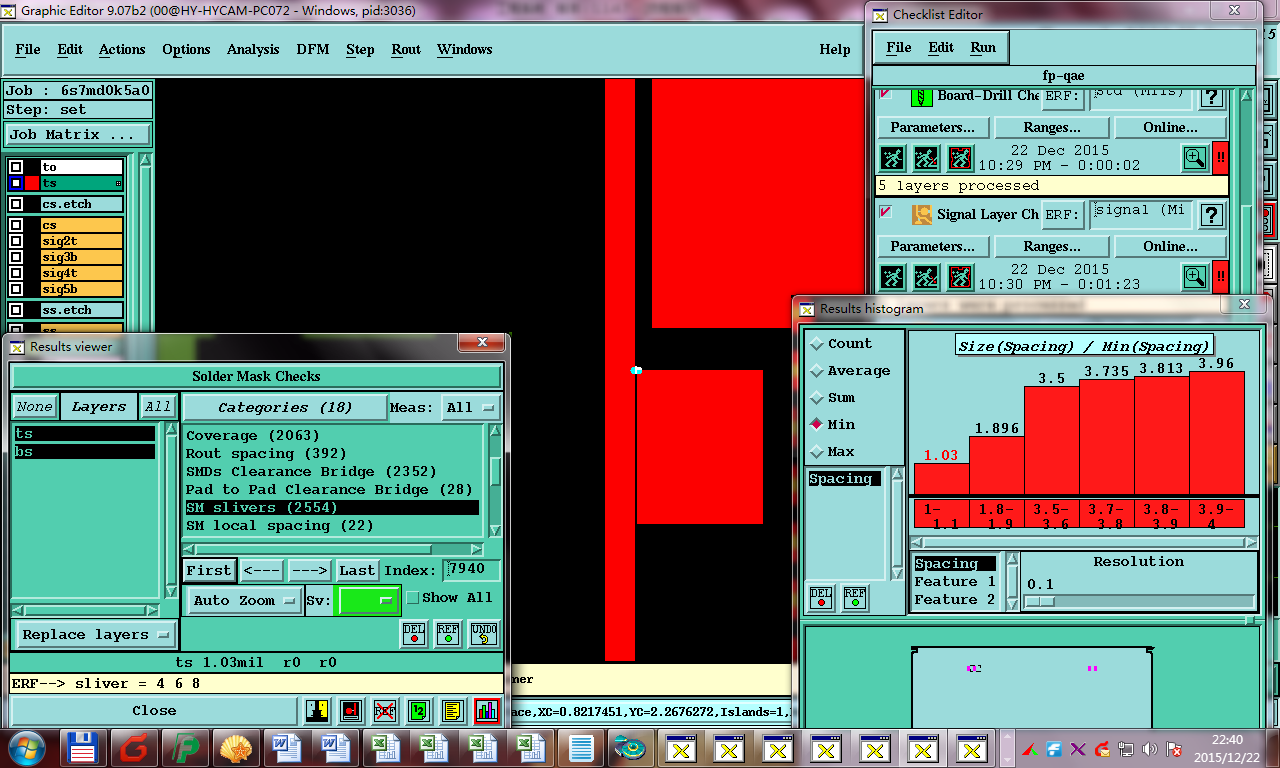The image size is (1280, 768).
Task: Open Categories (18) selector
Action: pyautogui.click(x=285, y=407)
